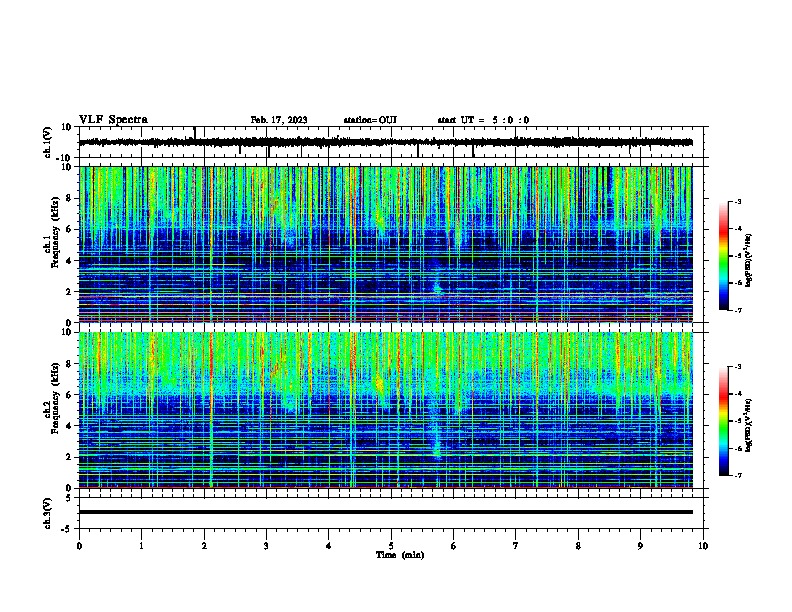
Task: Click time axis tick label "10"
Action: pos(703,546)
